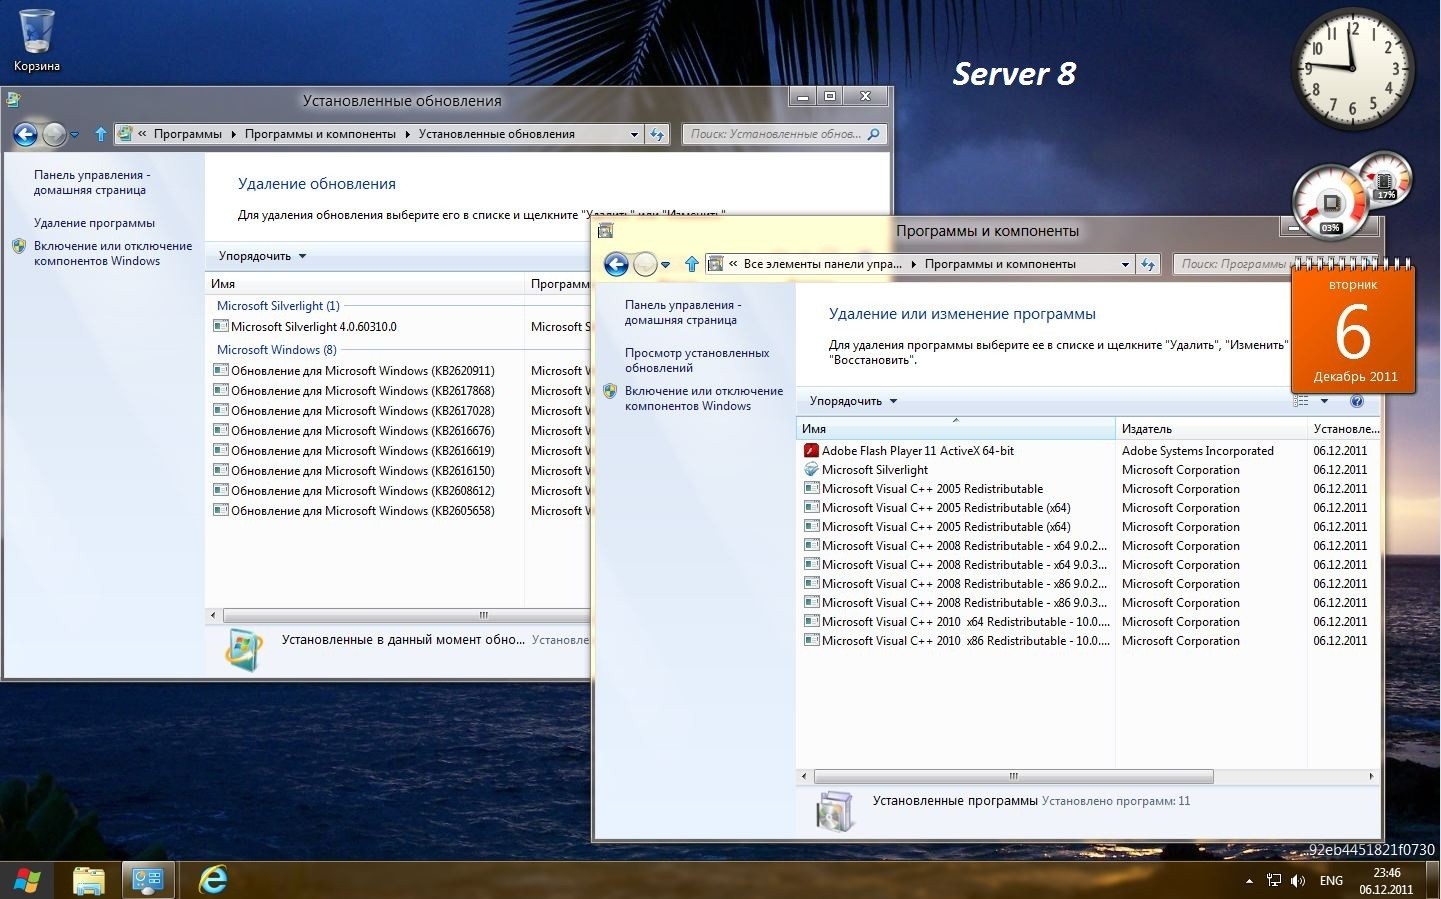
Task: Refresh the Установленные обновления window
Action: click(x=657, y=134)
